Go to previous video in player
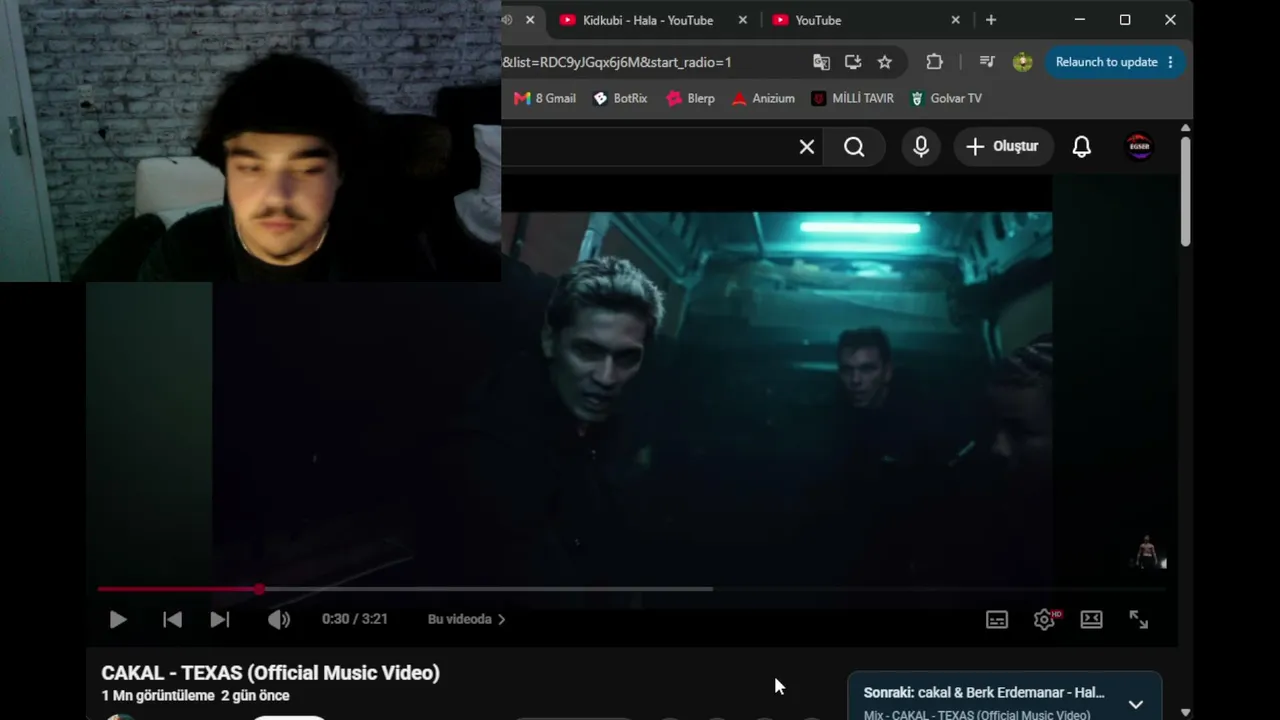 [x=172, y=620]
